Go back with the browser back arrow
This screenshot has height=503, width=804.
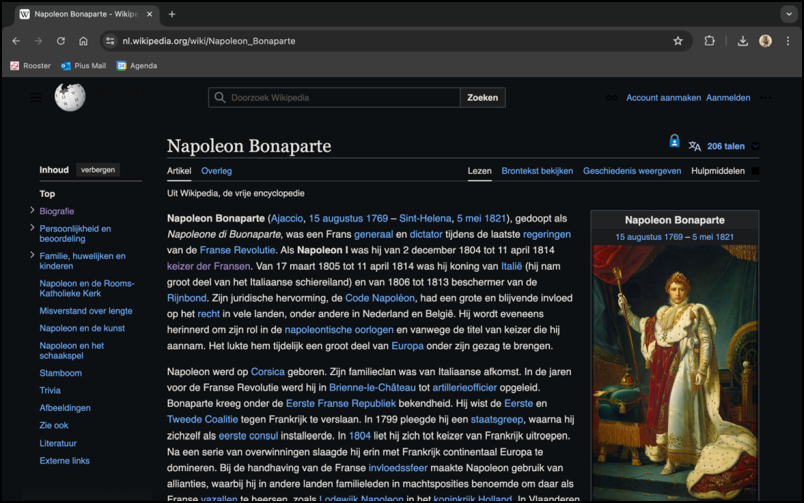point(16,41)
